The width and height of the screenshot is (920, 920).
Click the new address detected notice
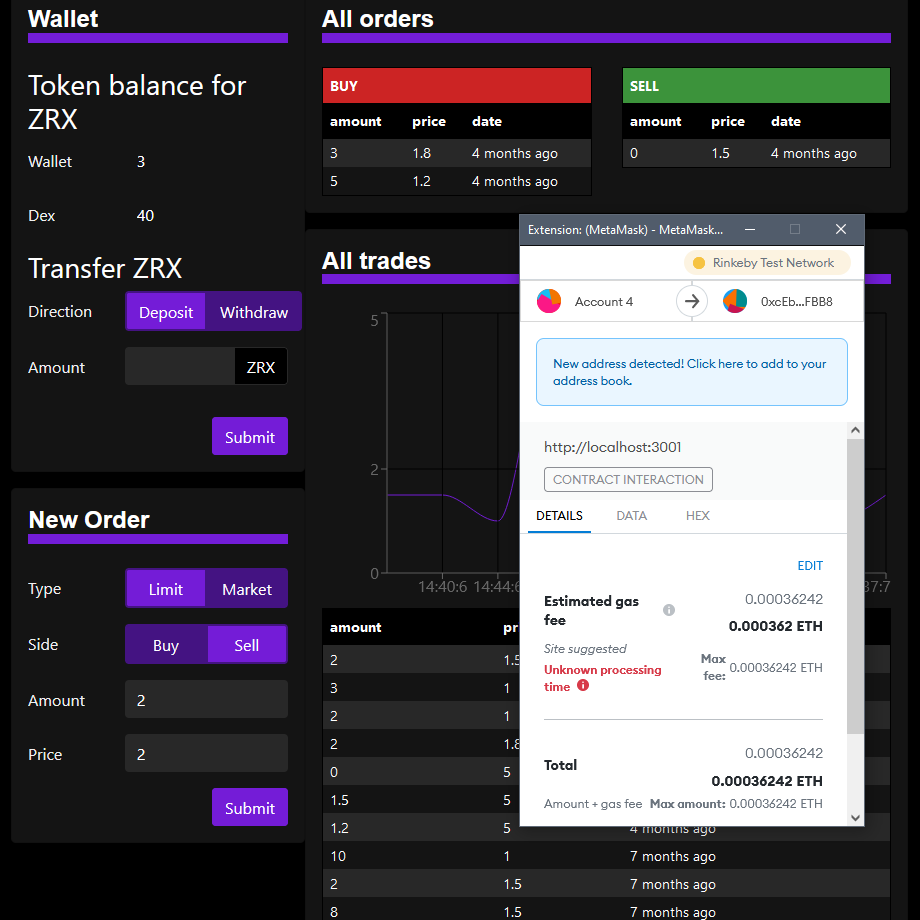(691, 372)
